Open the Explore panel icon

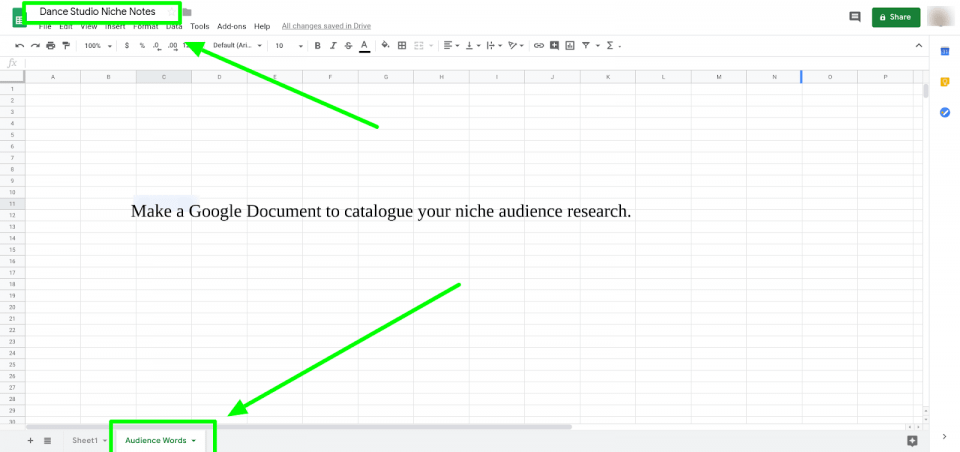[x=911, y=440]
